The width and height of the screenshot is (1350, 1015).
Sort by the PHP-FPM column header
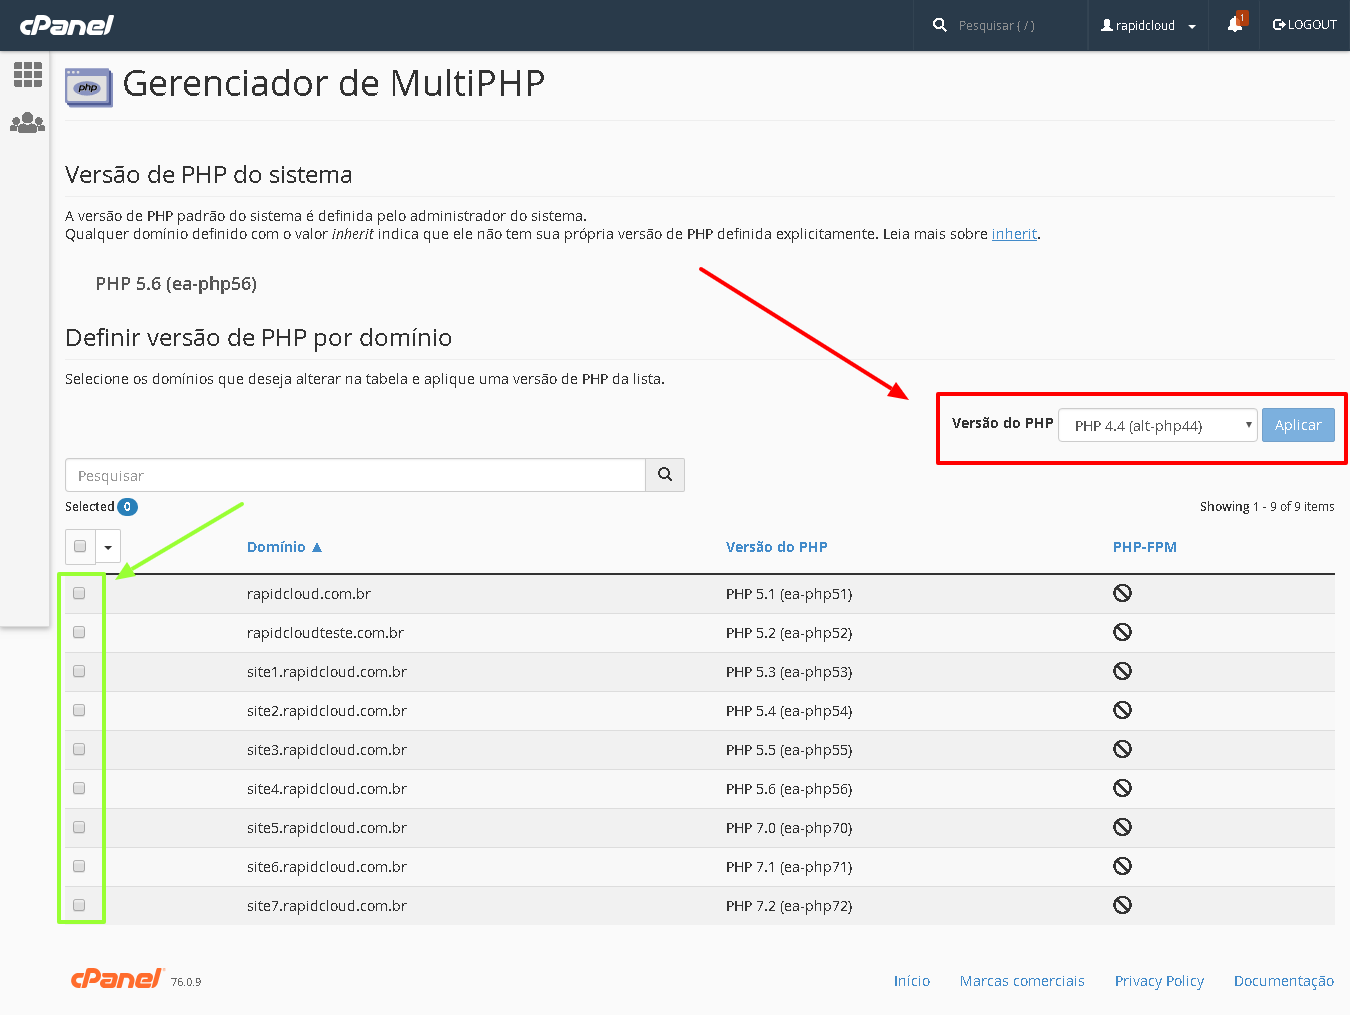[1144, 547]
